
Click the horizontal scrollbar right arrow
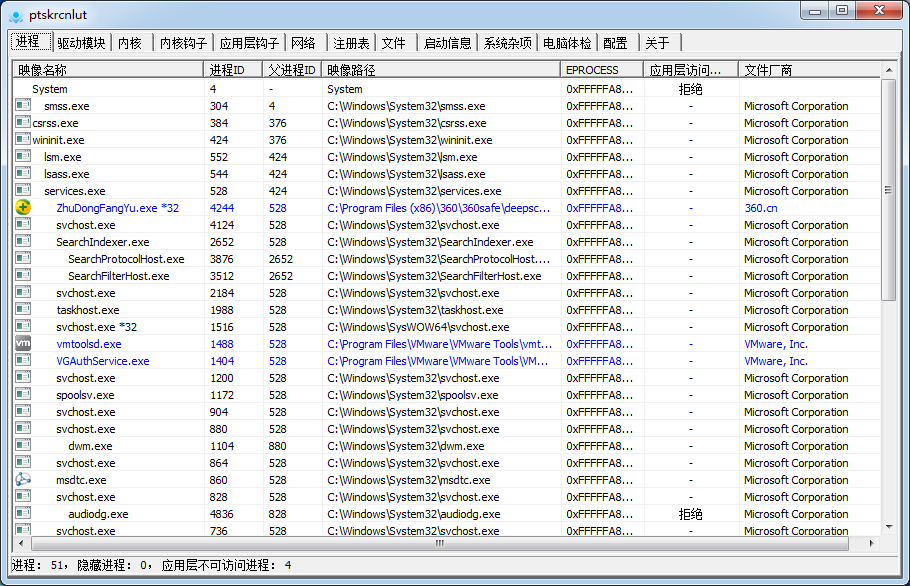(x=872, y=544)
